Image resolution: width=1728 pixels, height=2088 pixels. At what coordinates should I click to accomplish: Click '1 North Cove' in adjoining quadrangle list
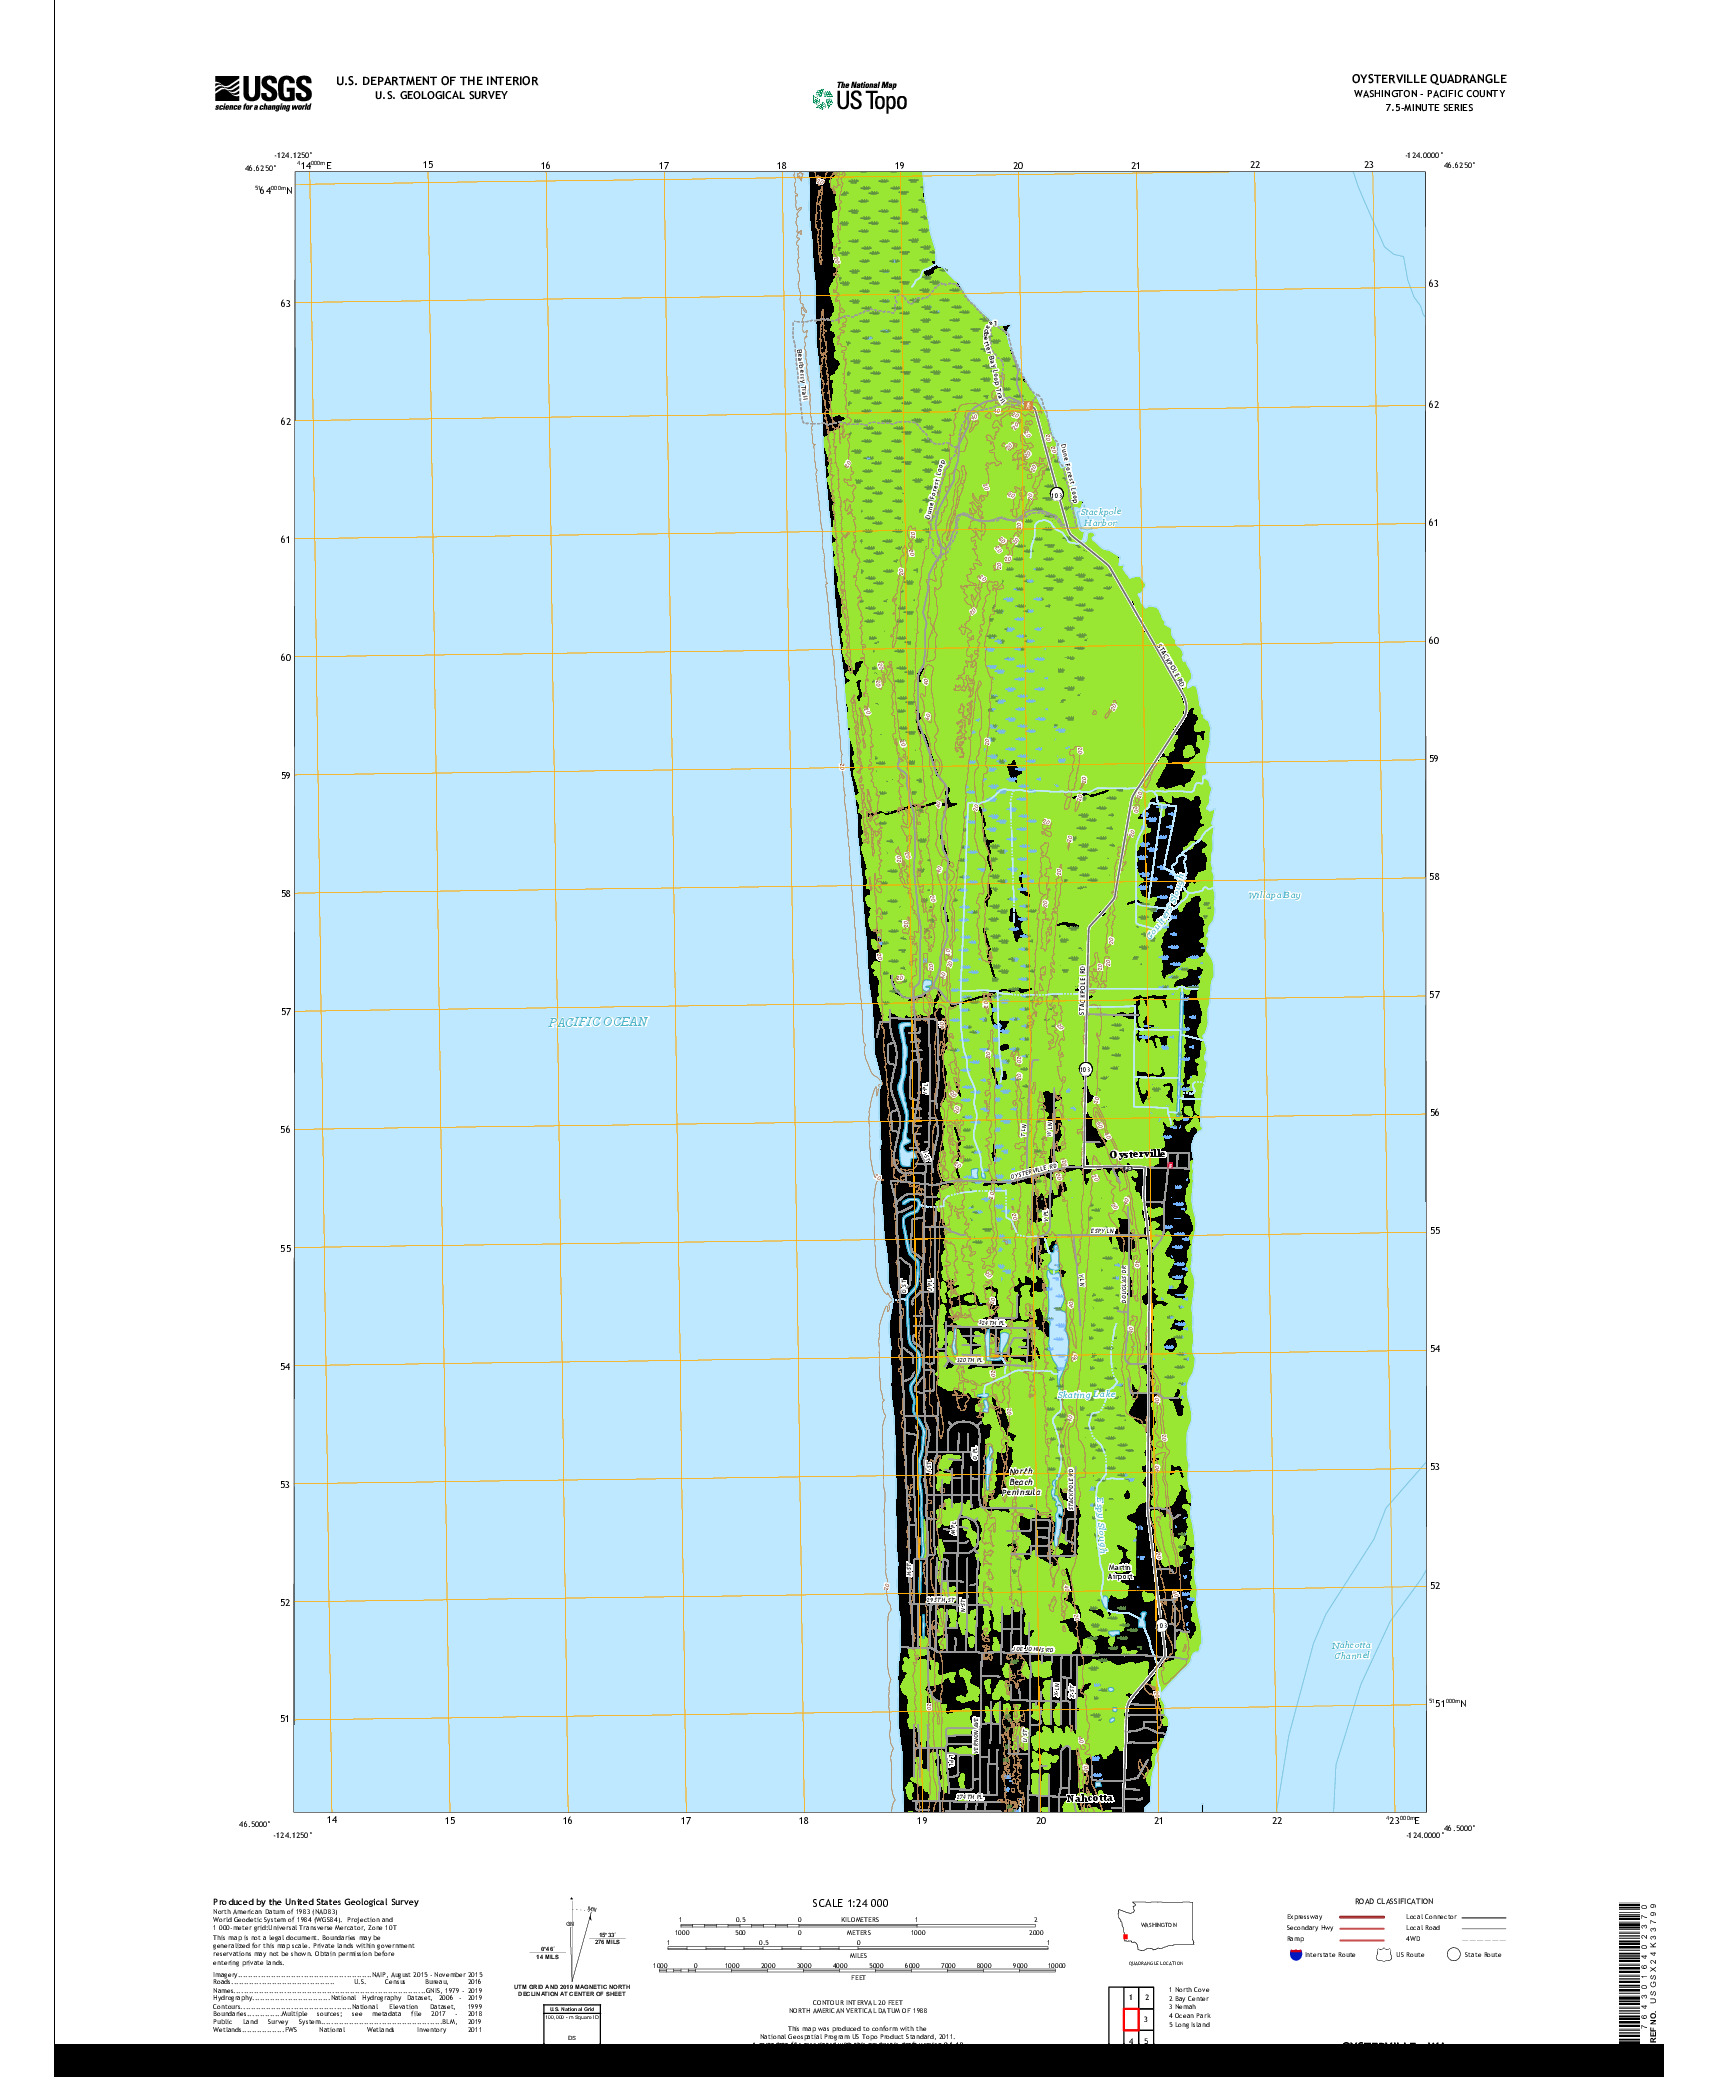point(1189,1990)
